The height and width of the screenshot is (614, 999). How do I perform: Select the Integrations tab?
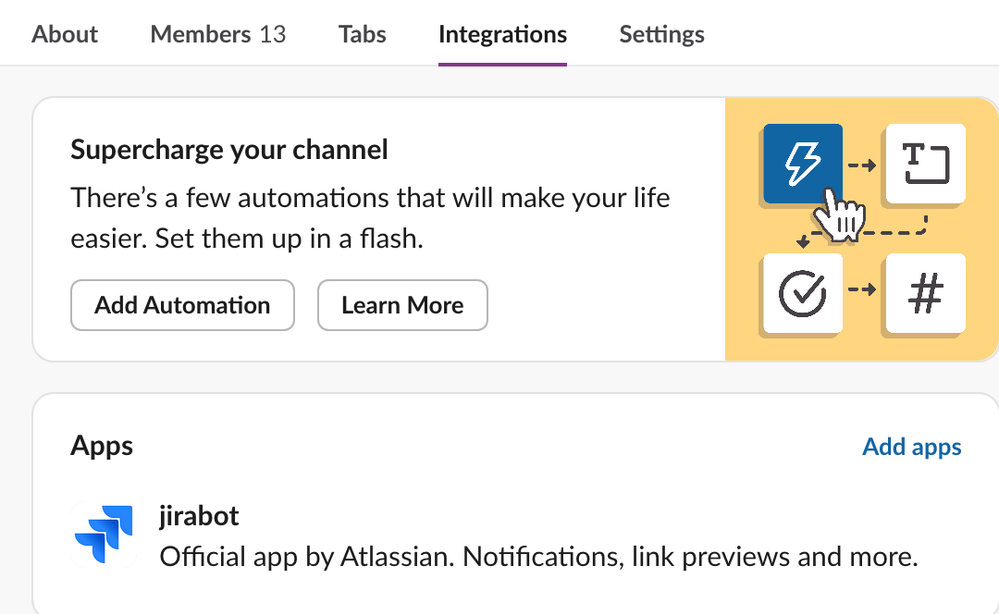502,33
